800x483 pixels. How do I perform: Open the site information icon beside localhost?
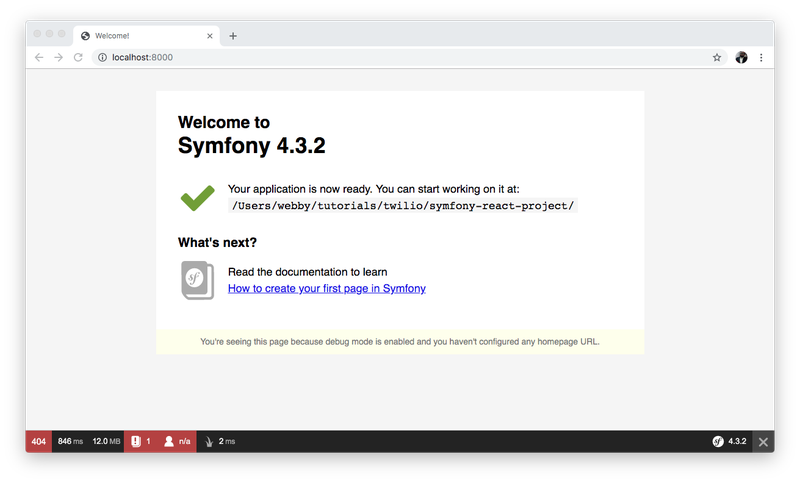102,57
